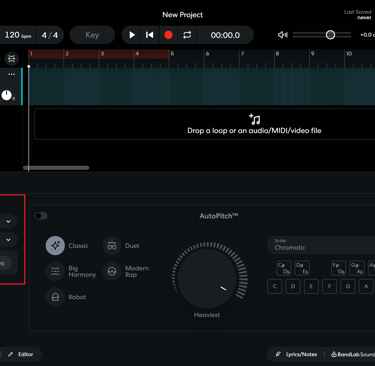Select the Modern Rap effect
Screen dimensions: 375x366
coord(112,271)
